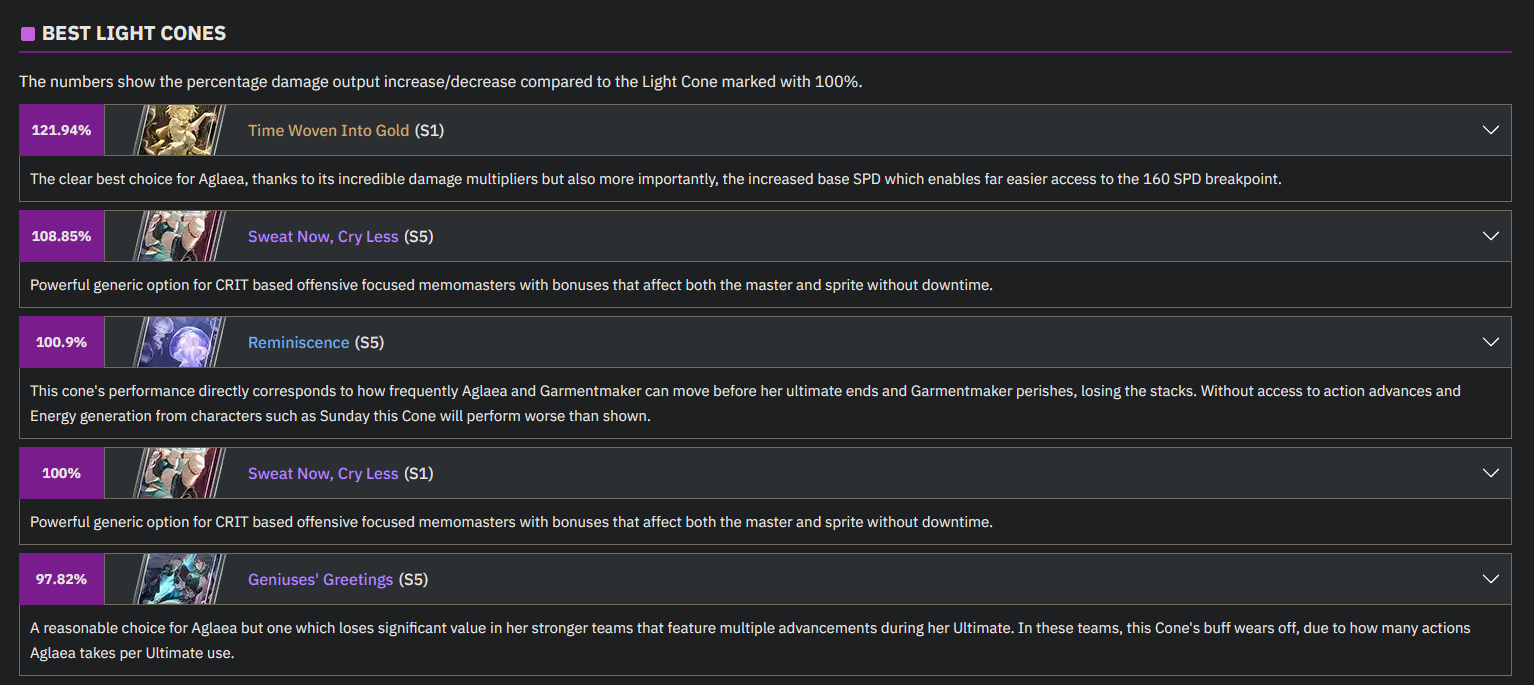Expand the Reminiscence row chevron
Screen dimensions: 1534x685
[x=1491, y=342]
